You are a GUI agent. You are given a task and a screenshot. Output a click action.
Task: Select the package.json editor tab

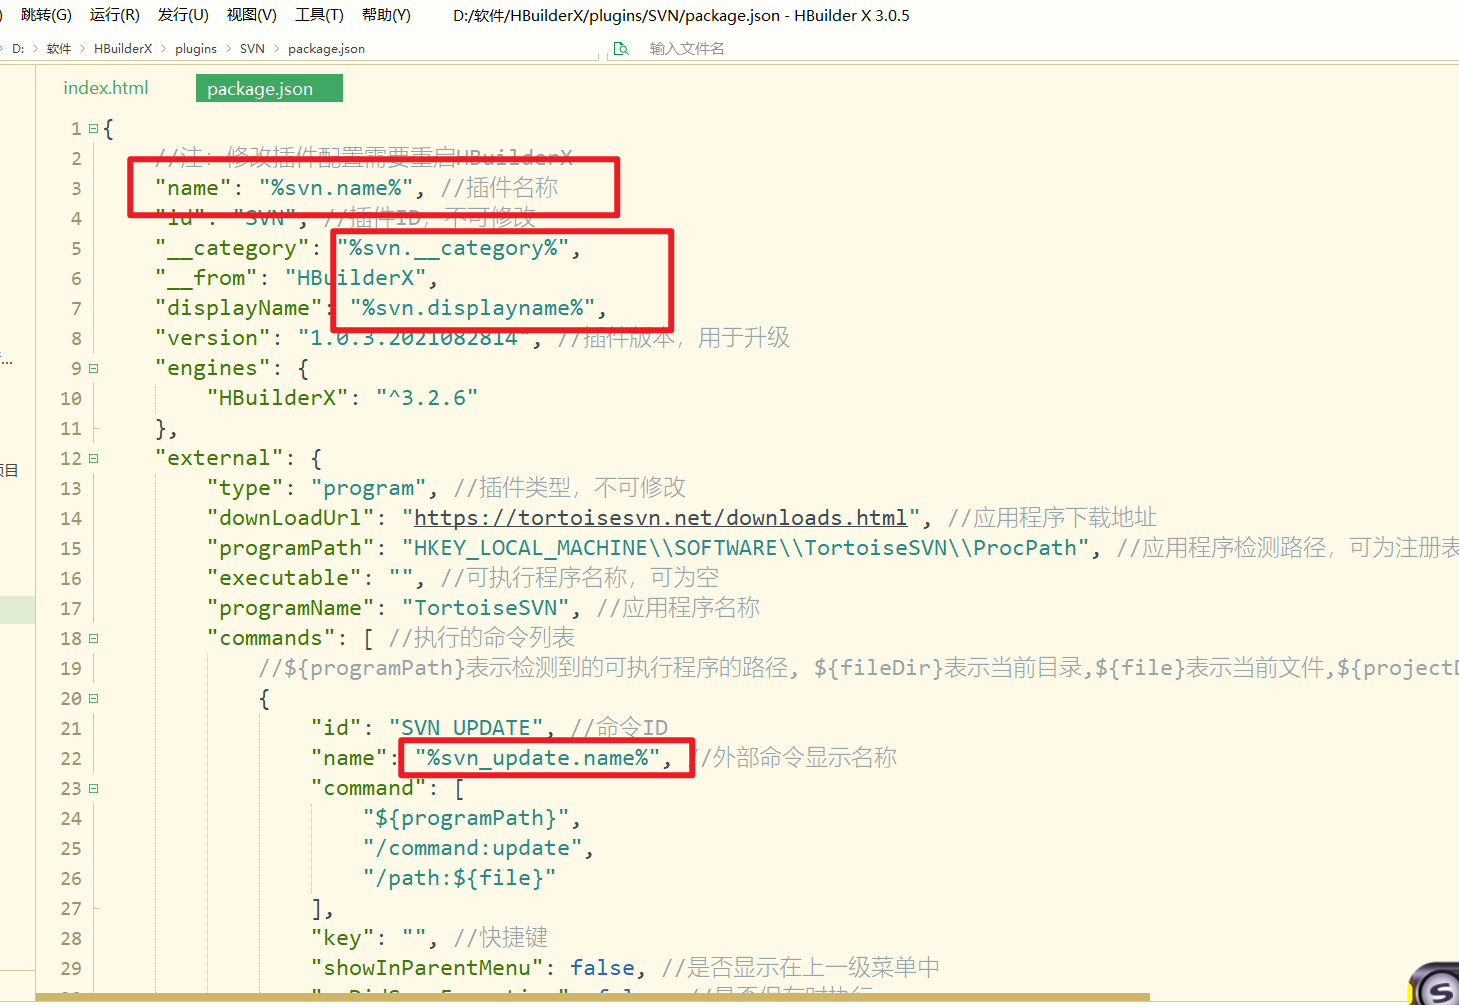tap(260, 89)
